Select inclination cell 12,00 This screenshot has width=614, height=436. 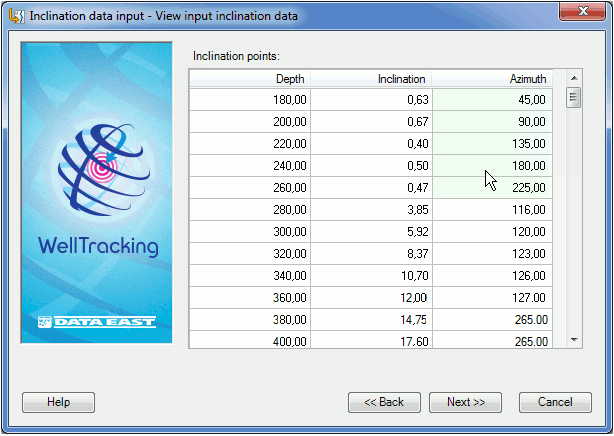click(x=371, y=297)
